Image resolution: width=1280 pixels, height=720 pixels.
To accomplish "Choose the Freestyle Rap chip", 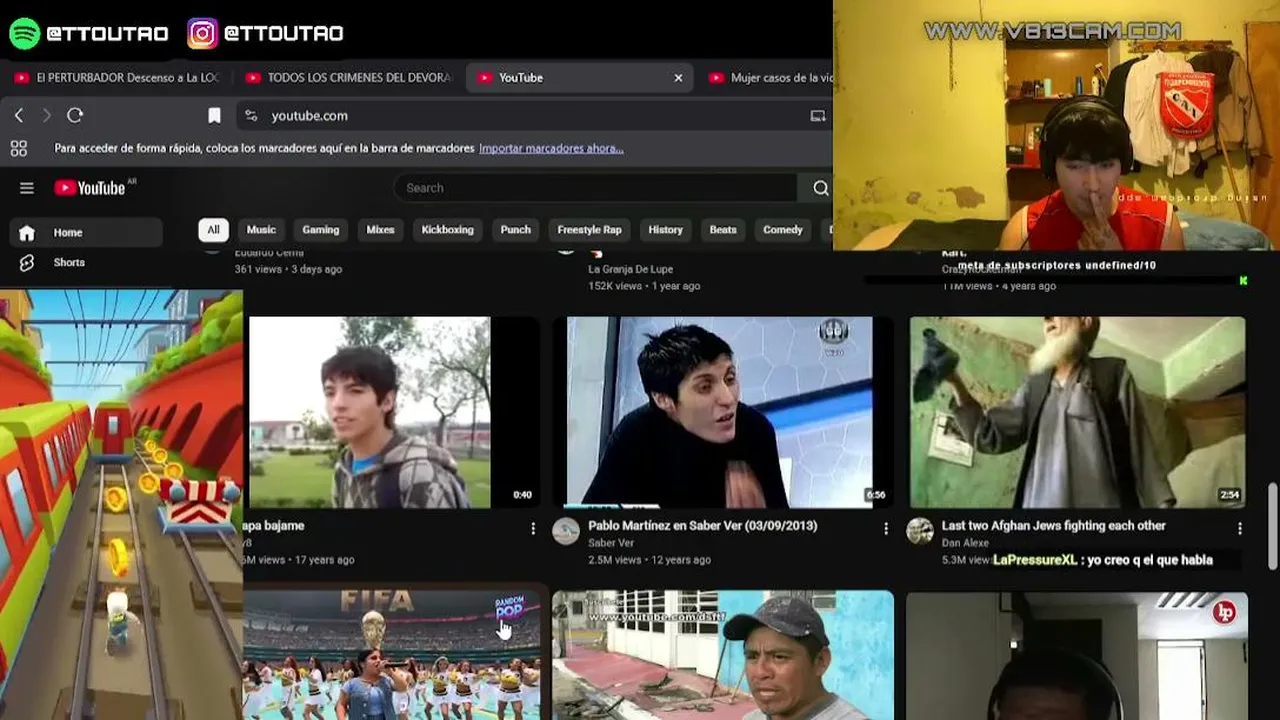I will pos(589,230).
